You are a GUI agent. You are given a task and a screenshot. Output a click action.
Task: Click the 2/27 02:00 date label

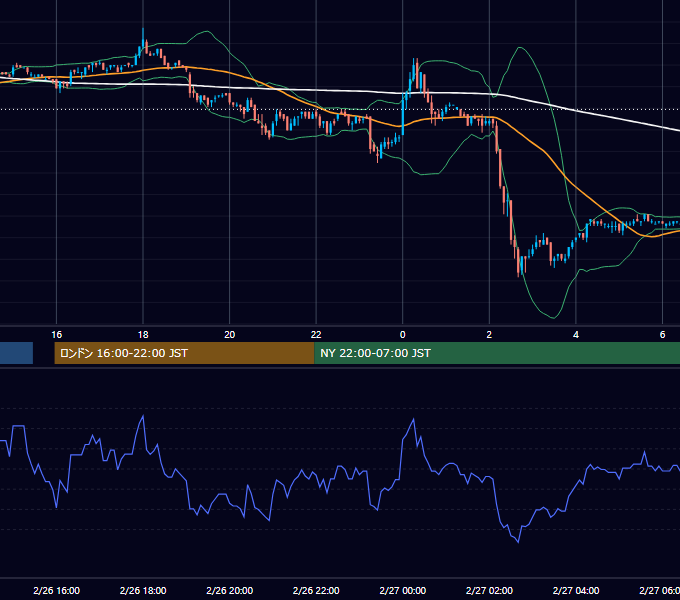[489, 590]
